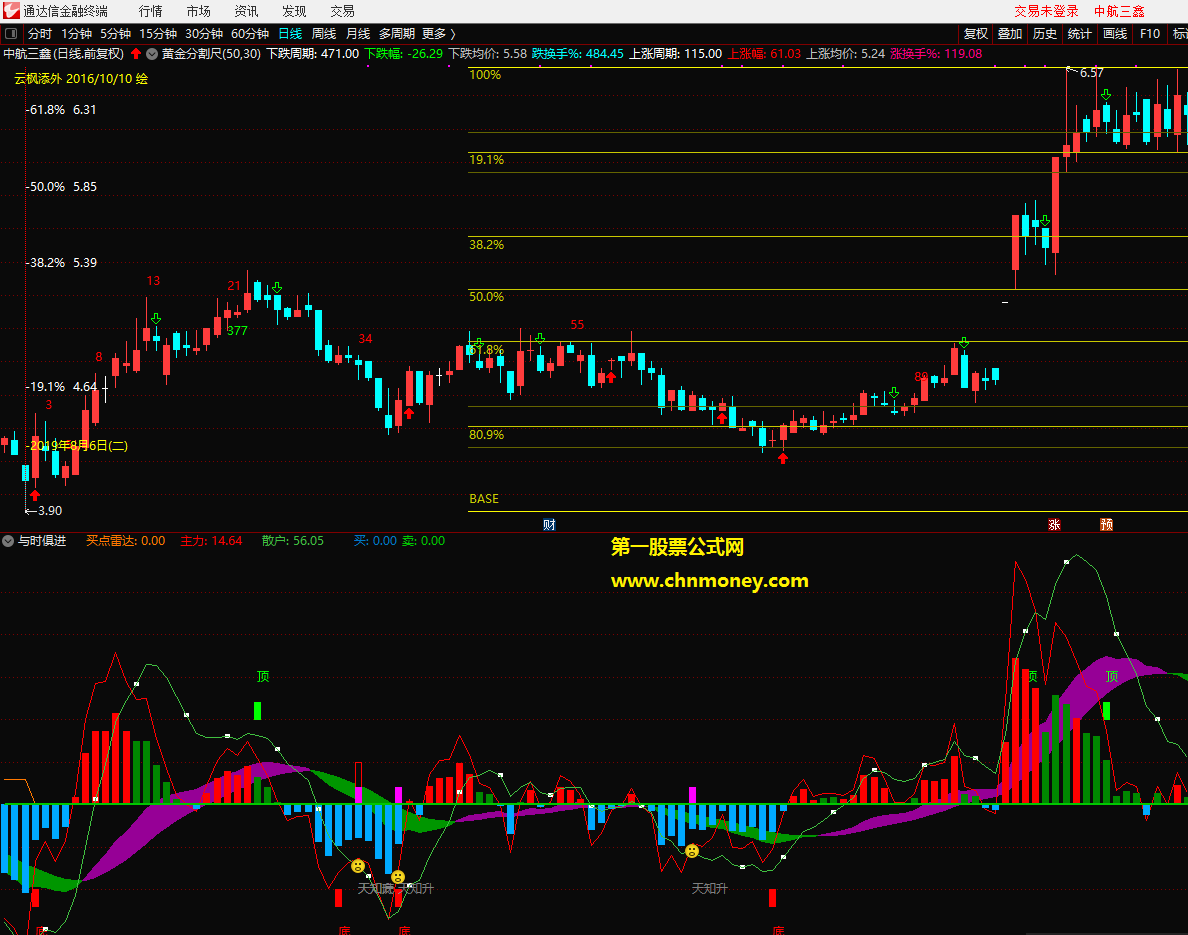Click the 中航三鑫 stock name at top right
This screenshot has width=1188, height=935.
(x=1119, y=11)
